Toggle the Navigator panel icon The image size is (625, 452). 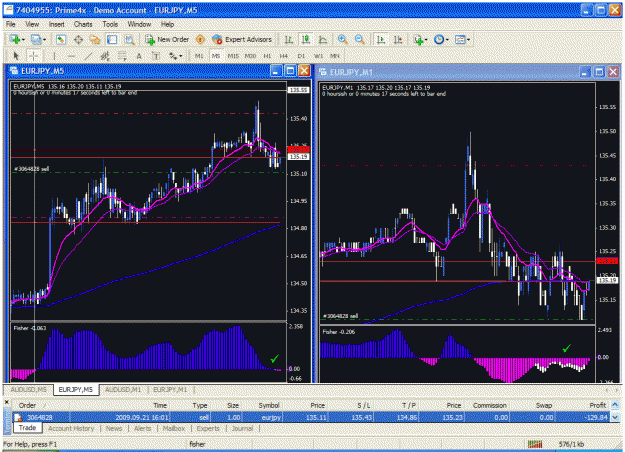[x=95, y=39]
